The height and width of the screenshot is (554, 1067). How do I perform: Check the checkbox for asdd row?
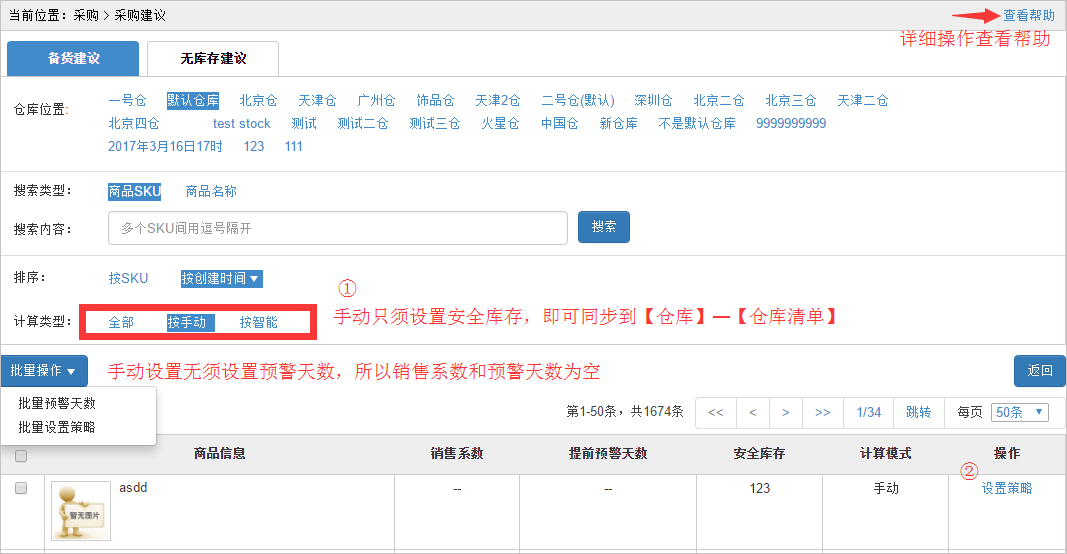coord(21,488)
